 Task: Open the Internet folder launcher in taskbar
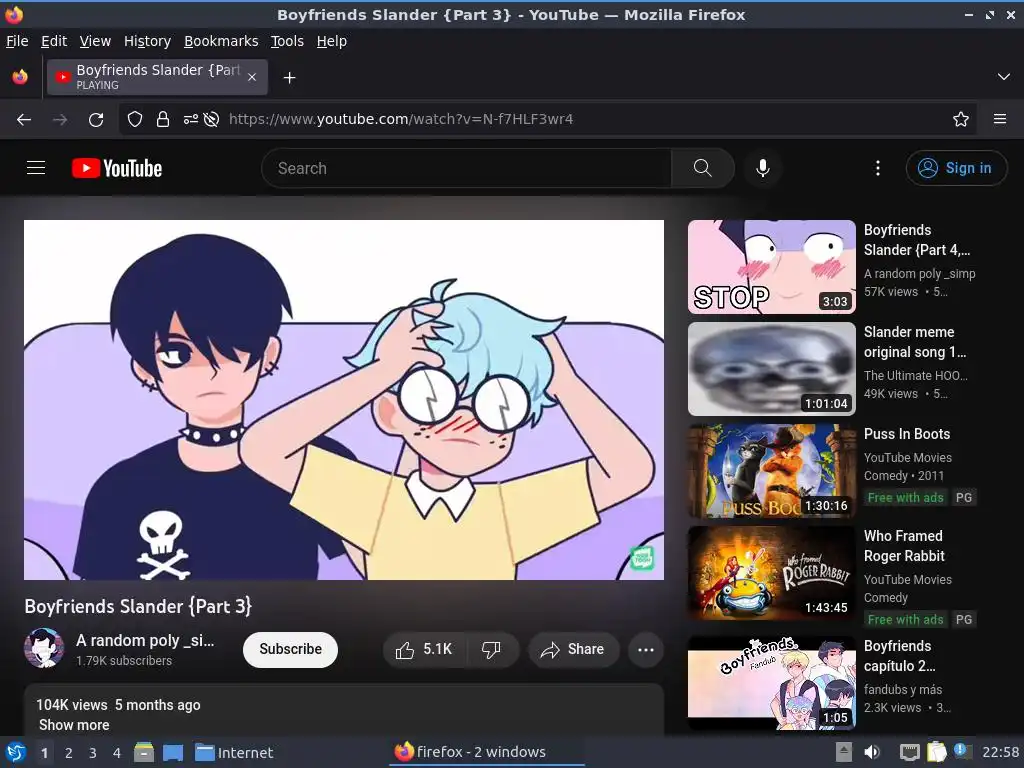click(234, 752)
